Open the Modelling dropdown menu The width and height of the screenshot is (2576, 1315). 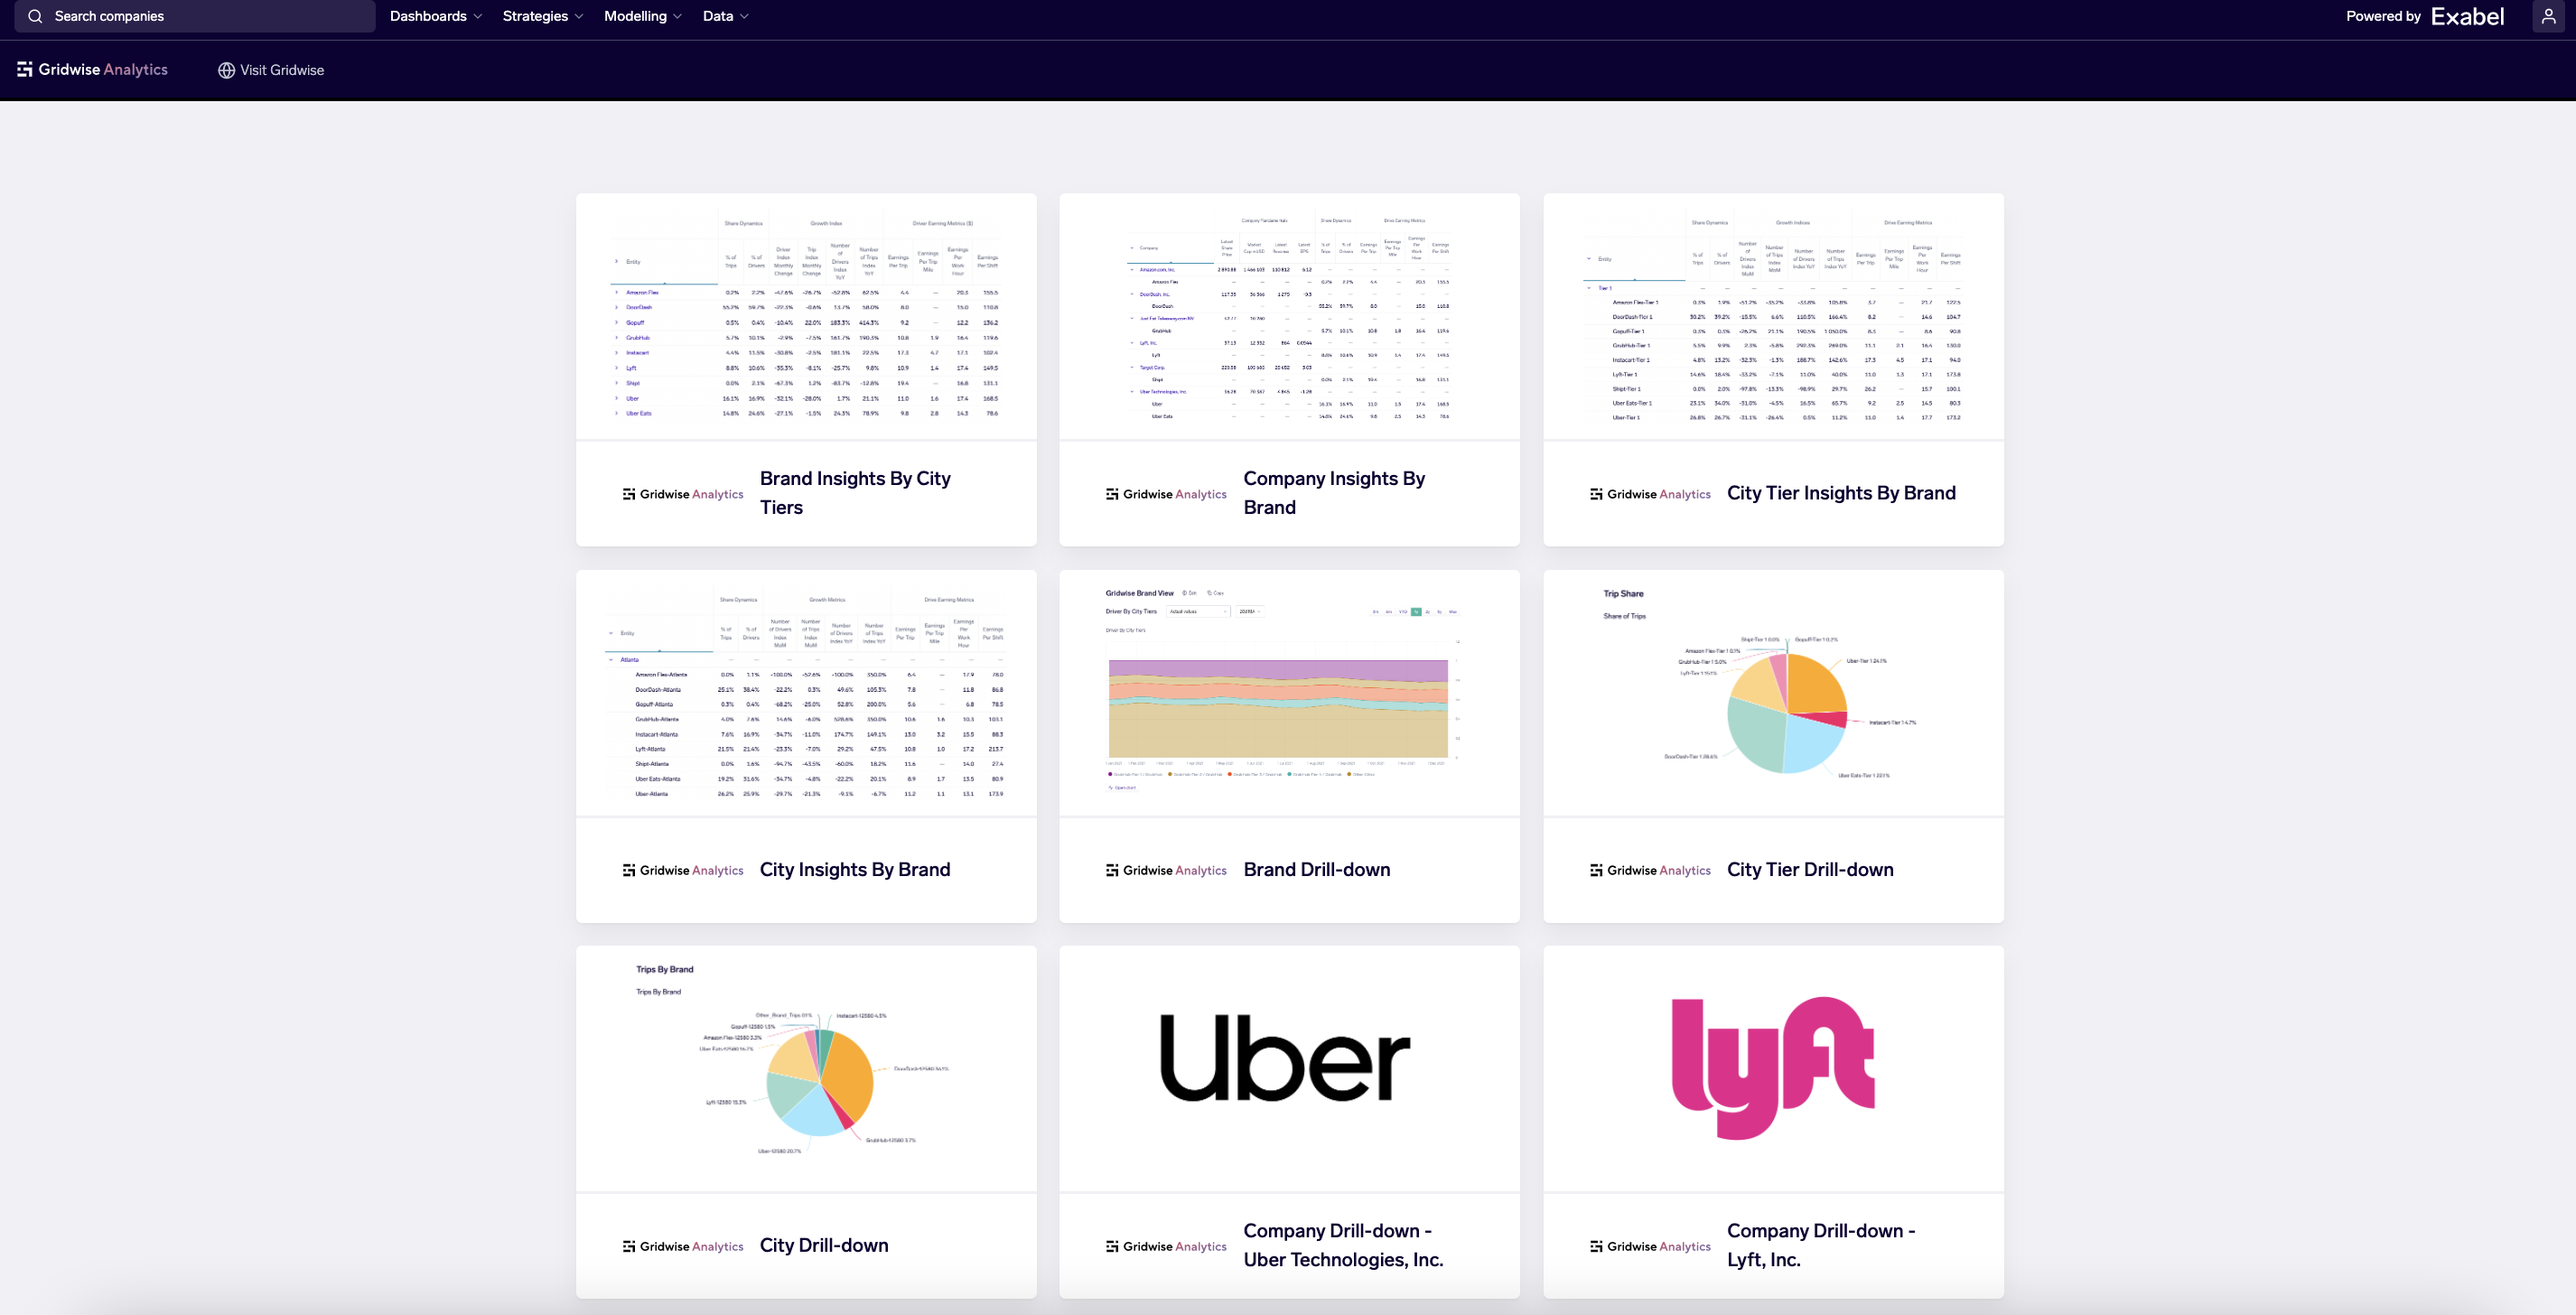(x=643, y=16)
